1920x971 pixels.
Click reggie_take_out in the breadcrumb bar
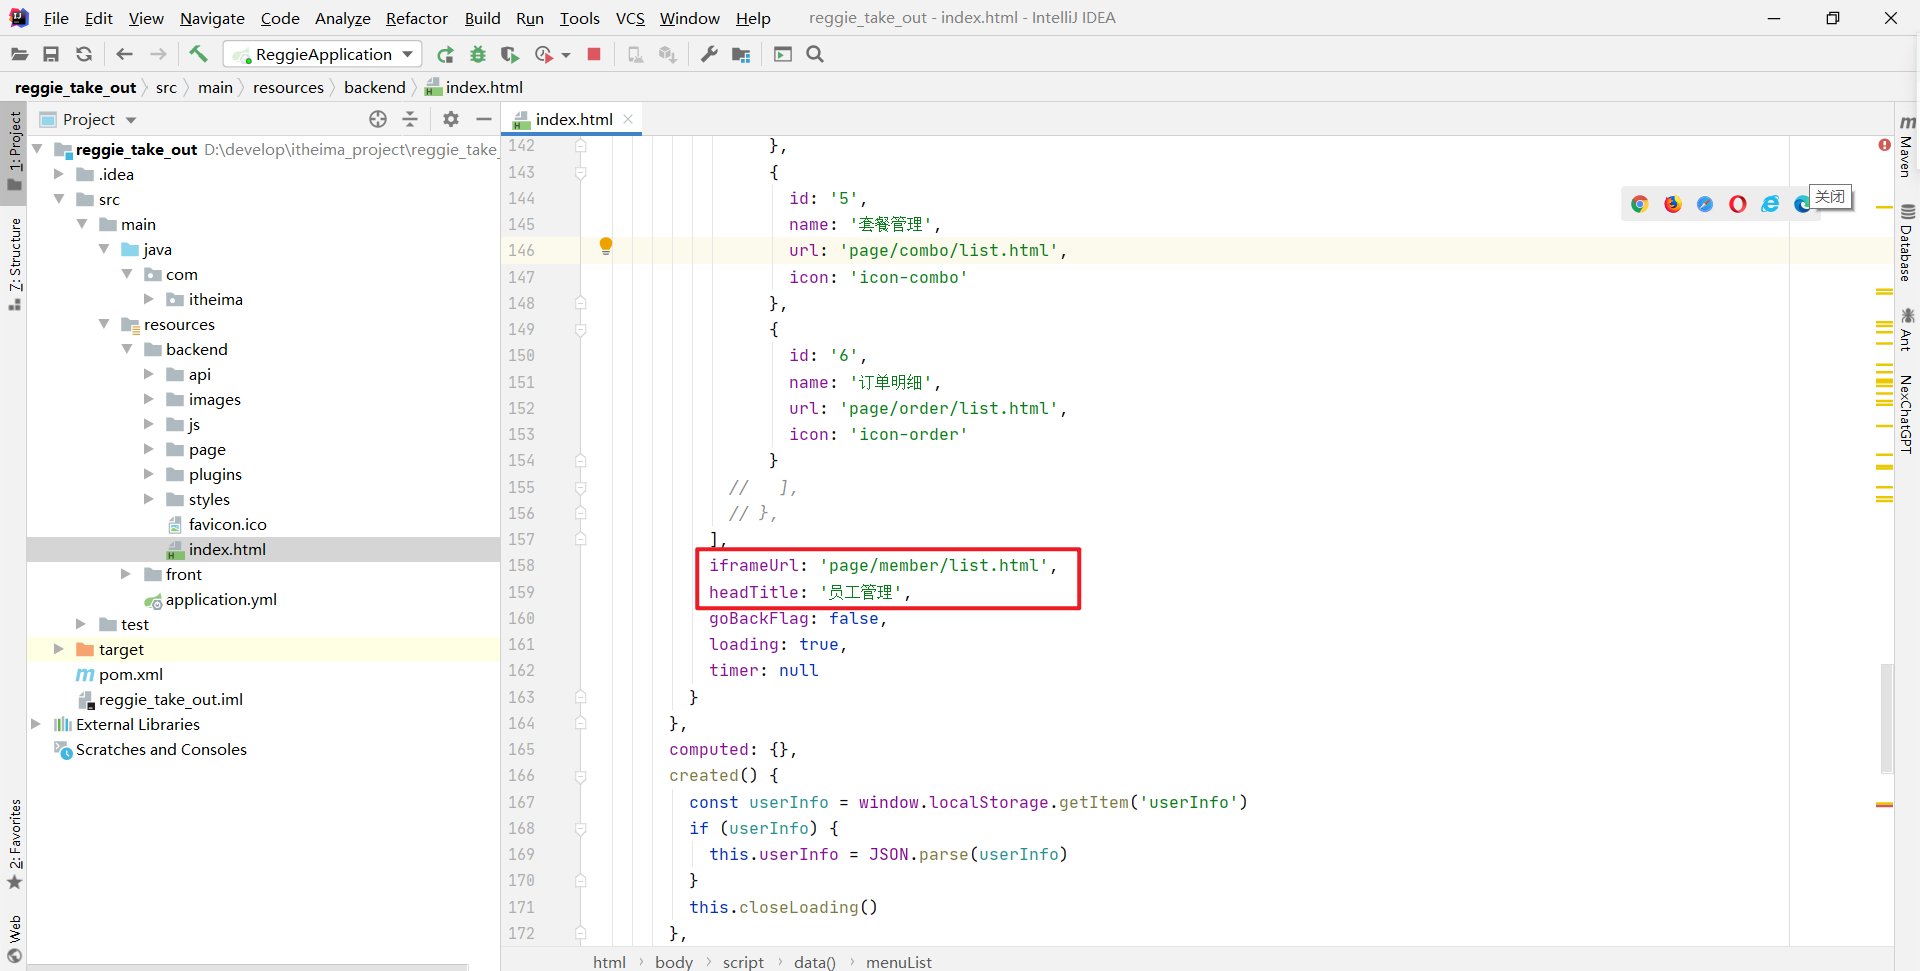(75, 88)
